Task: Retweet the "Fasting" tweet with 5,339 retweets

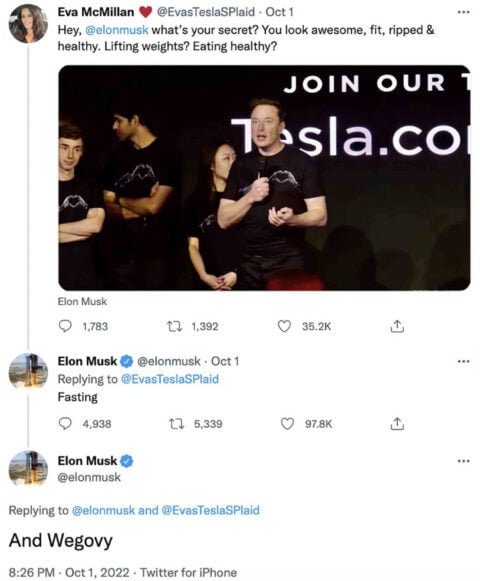Action: coord(176,424)
